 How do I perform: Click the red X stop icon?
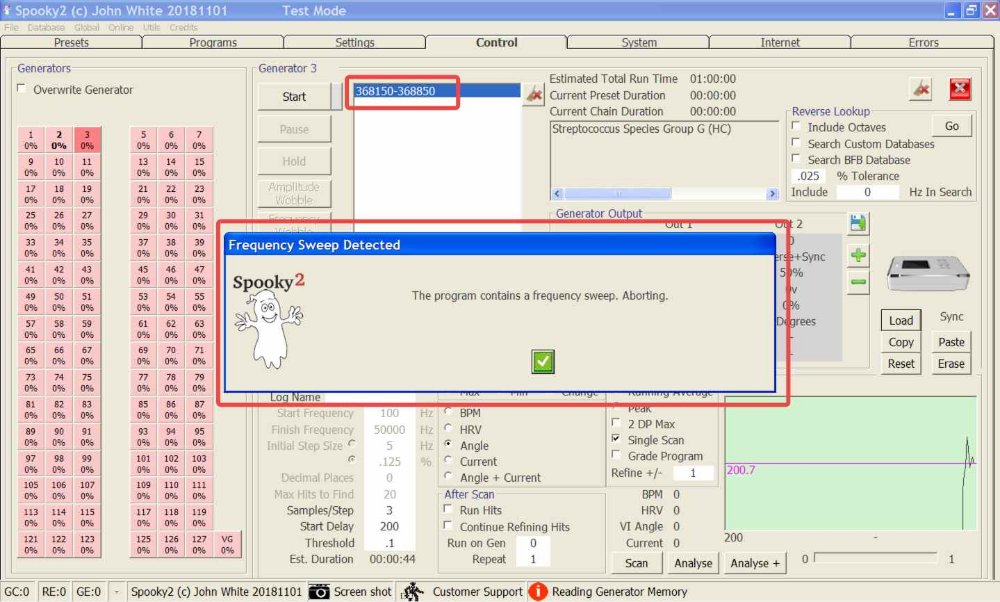959,89
